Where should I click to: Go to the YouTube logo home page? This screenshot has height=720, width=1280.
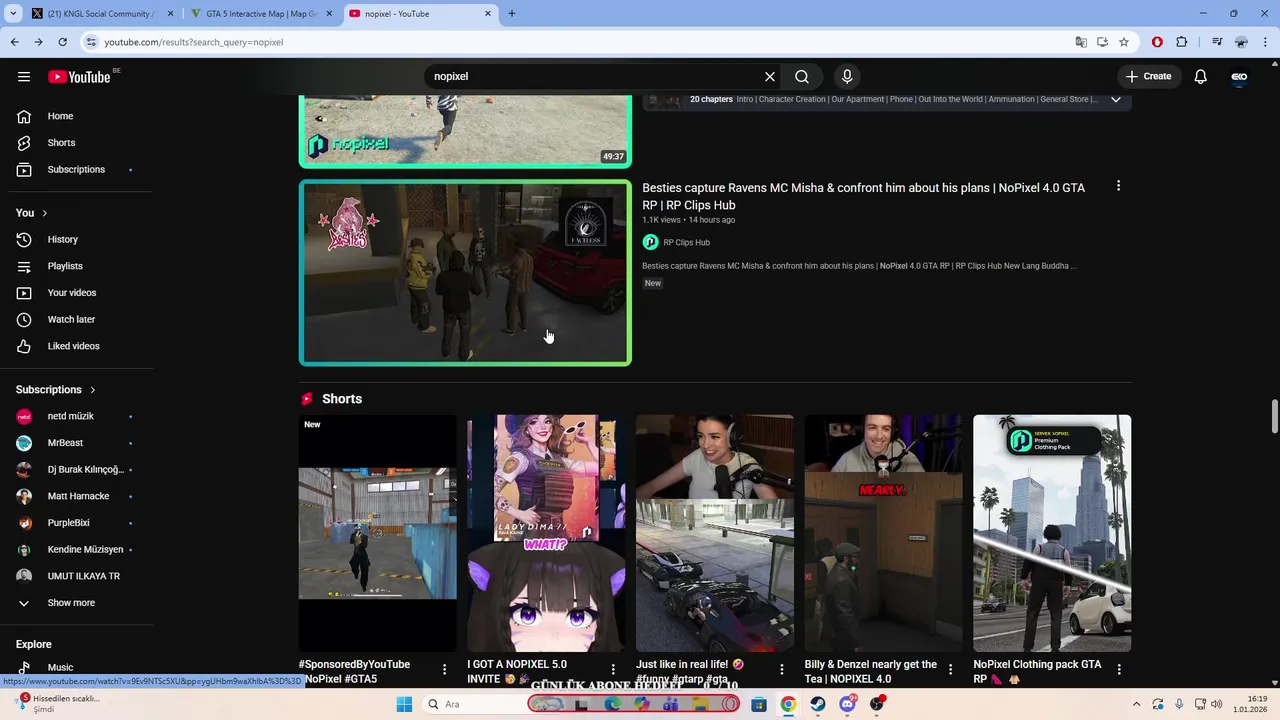click(79, 77)
